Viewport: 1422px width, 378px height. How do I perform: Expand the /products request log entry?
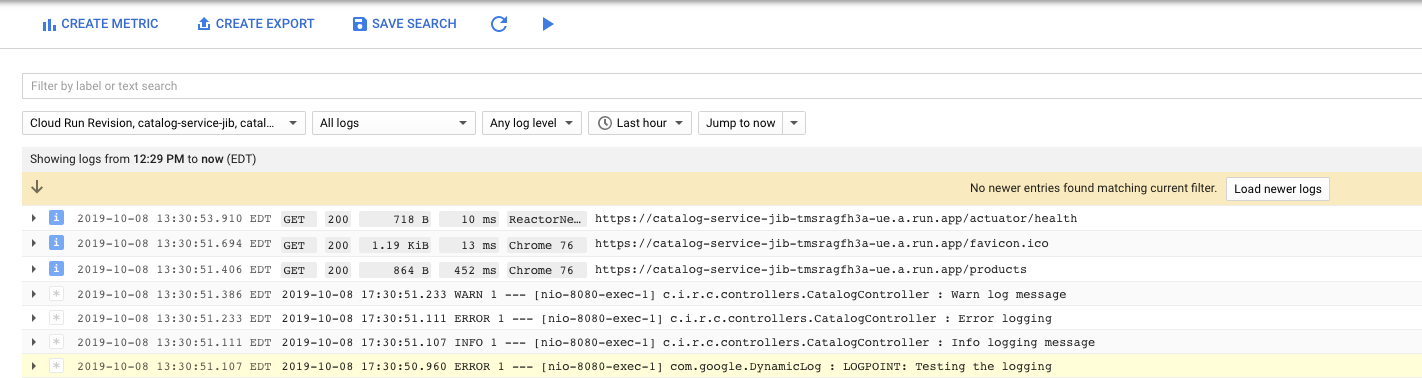tap(34, 269)
